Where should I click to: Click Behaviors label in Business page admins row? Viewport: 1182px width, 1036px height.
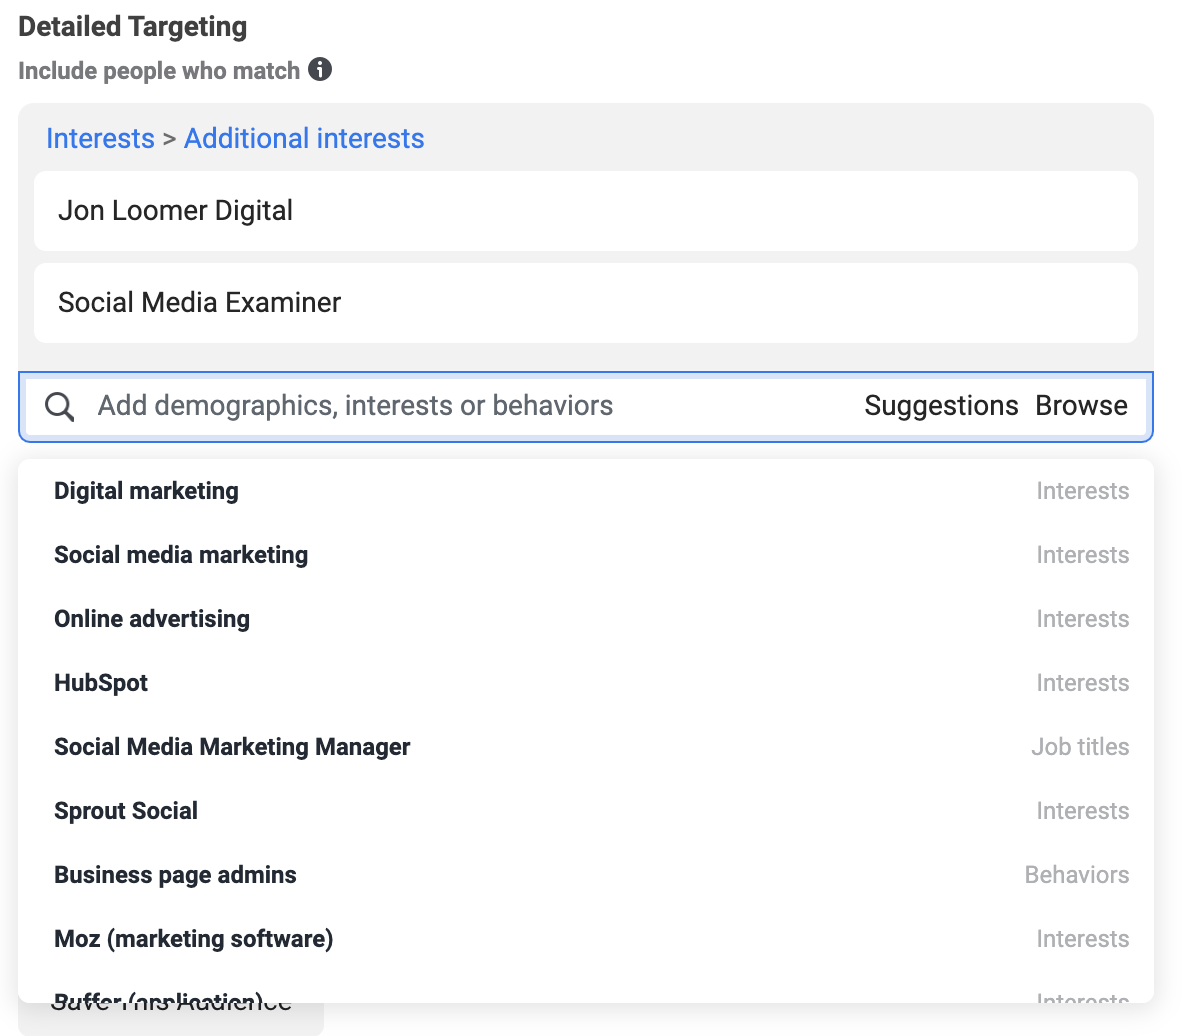pyautogui.click(x=1076, y=875)
